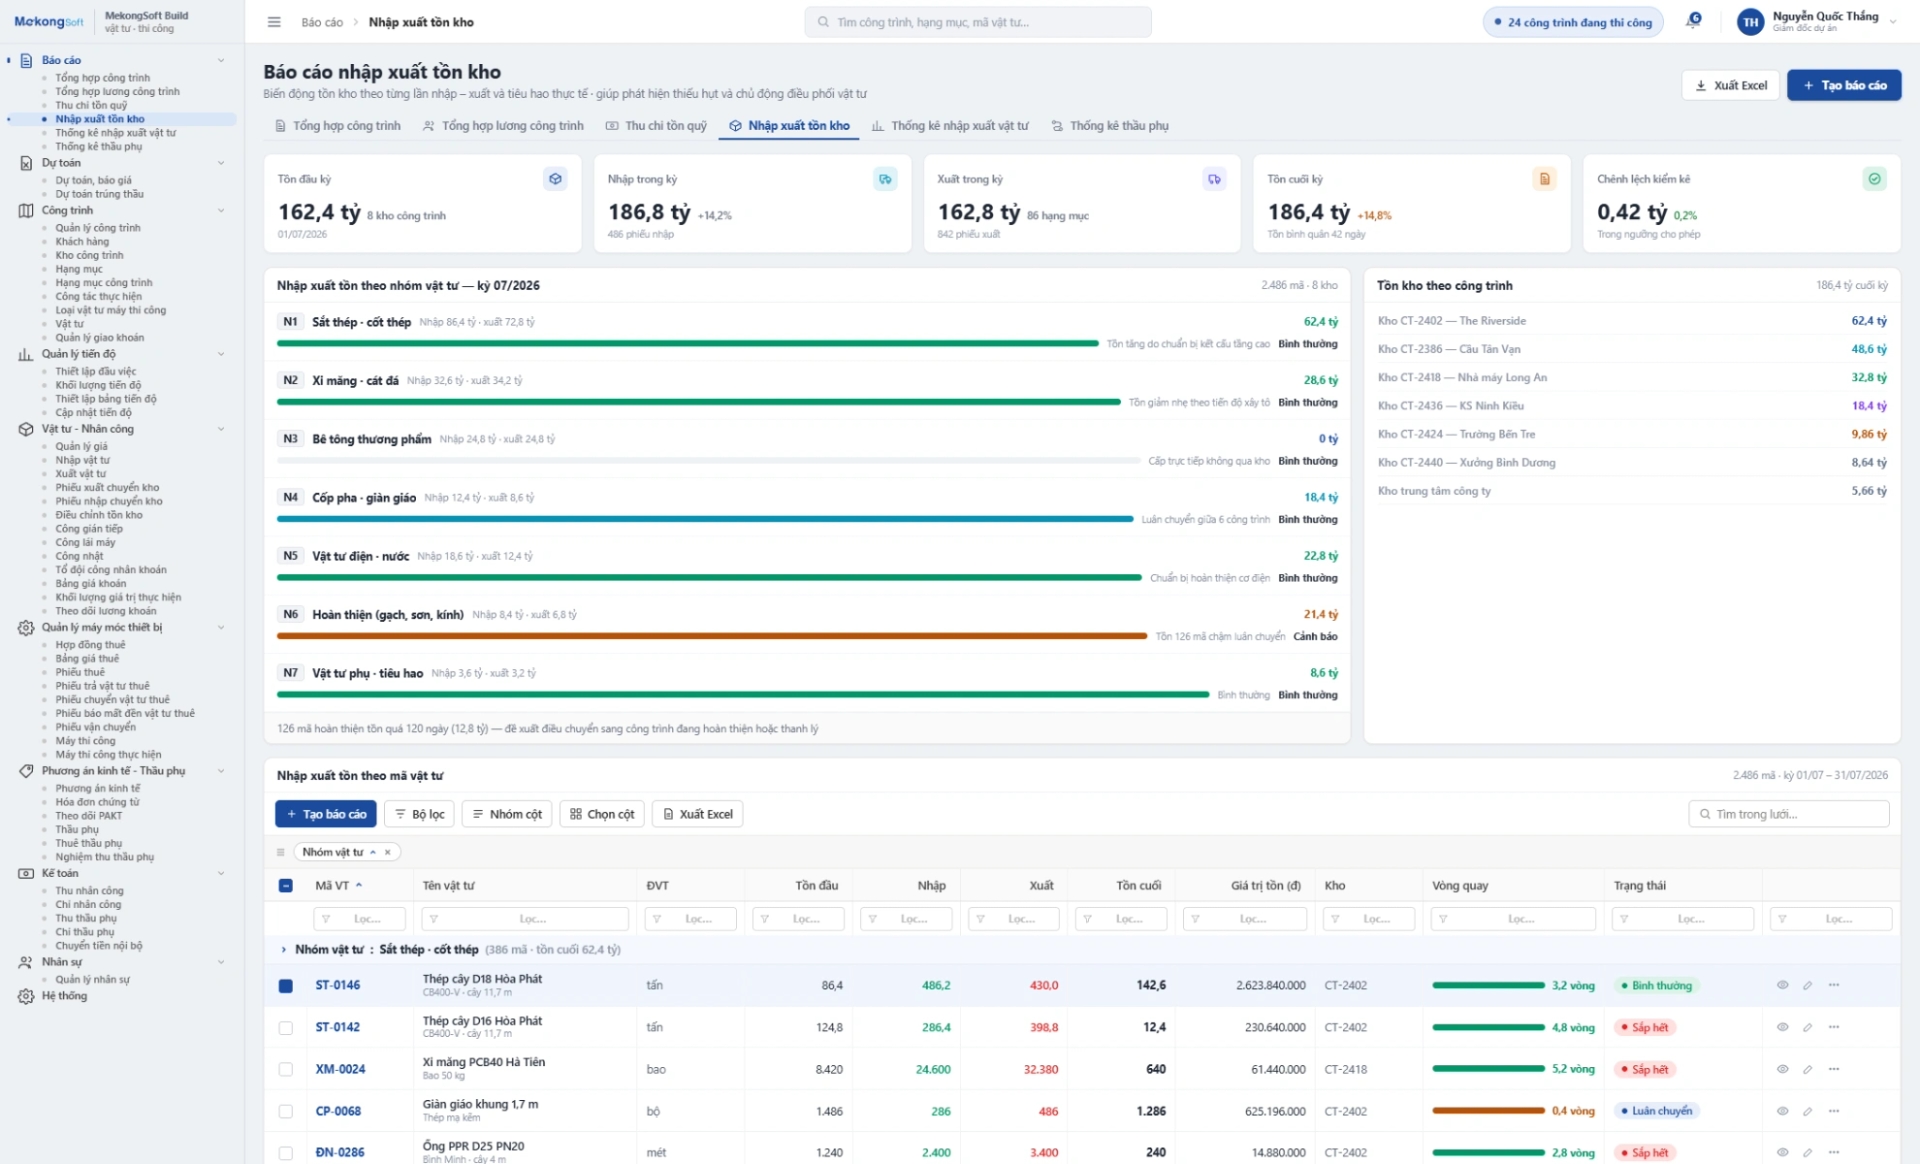Switch to Thống kê thầu phụ tab
1920x1164 pixels.
click(x=1110, y=126)
